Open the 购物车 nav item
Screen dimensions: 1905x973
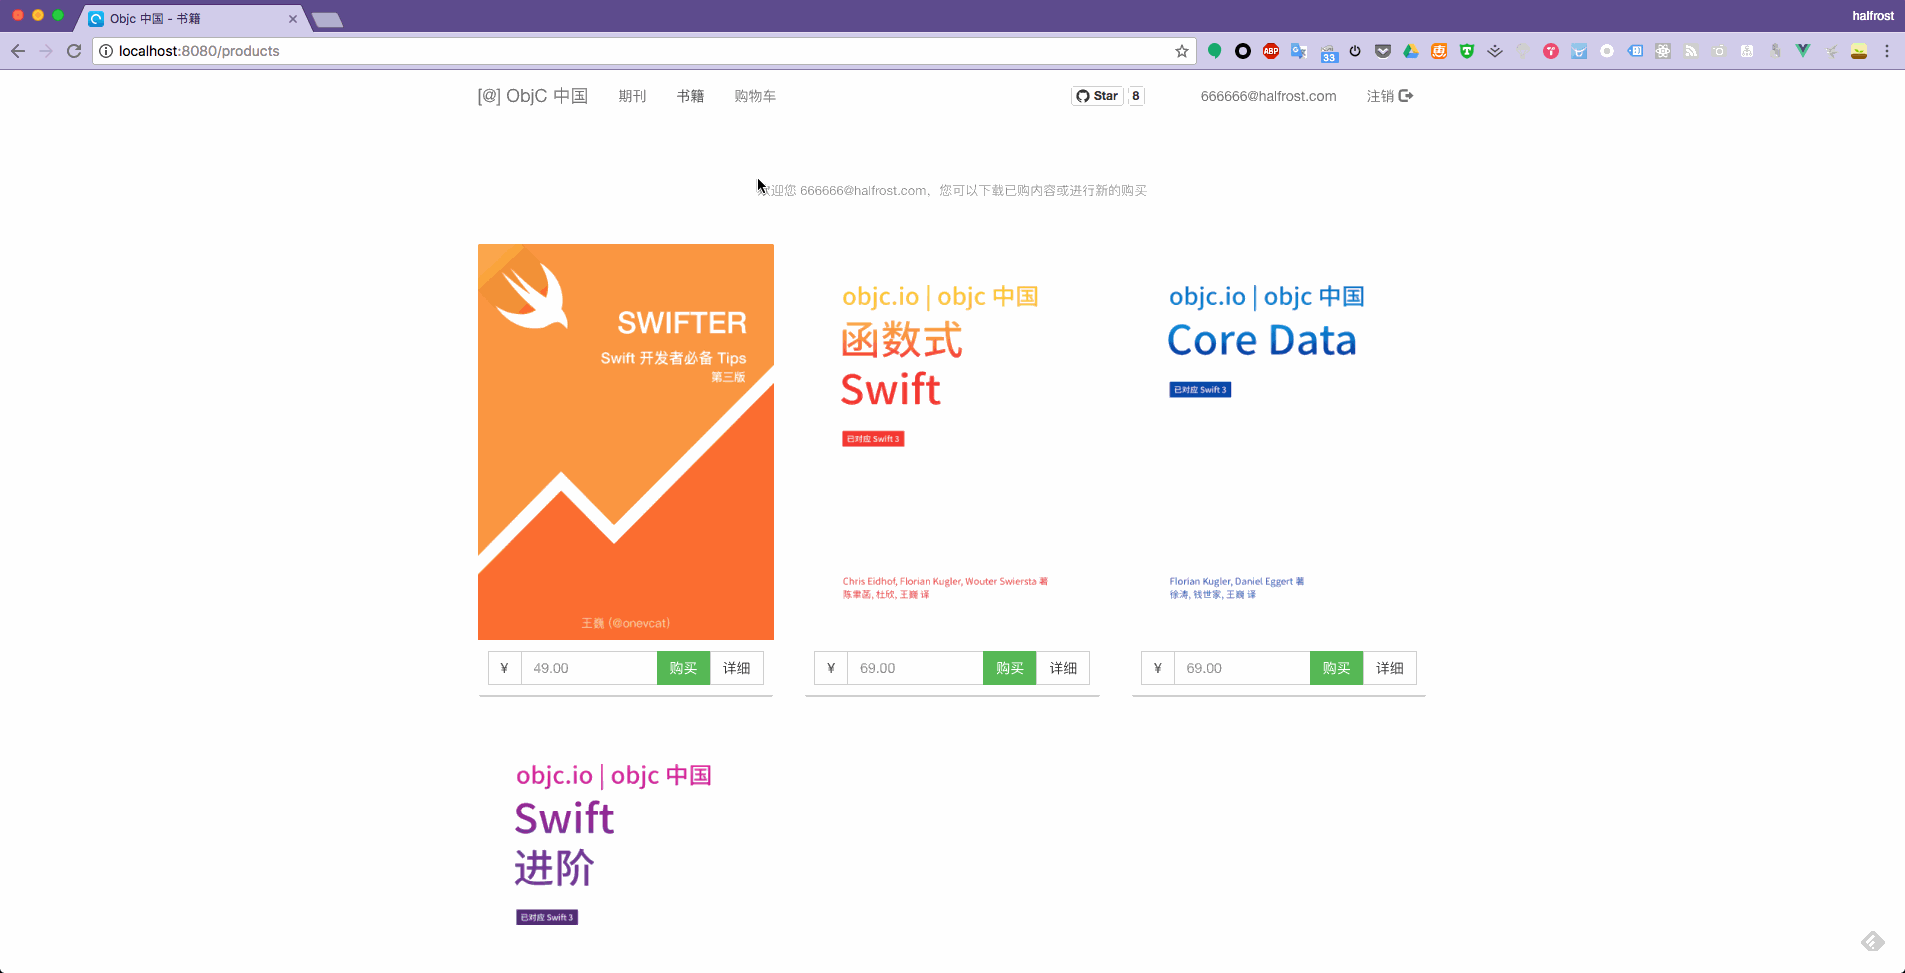[x=755, y=96]
